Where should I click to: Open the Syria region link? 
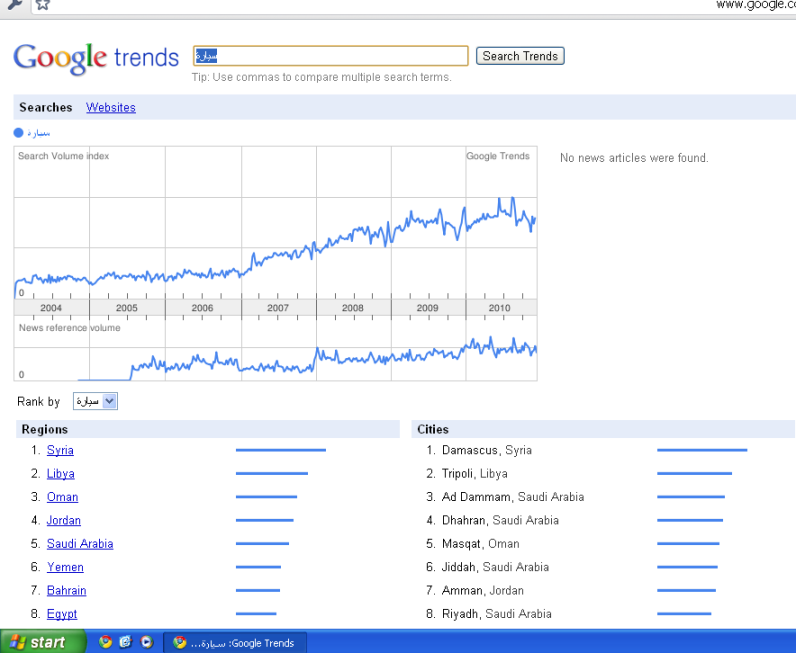click(60, 450)
